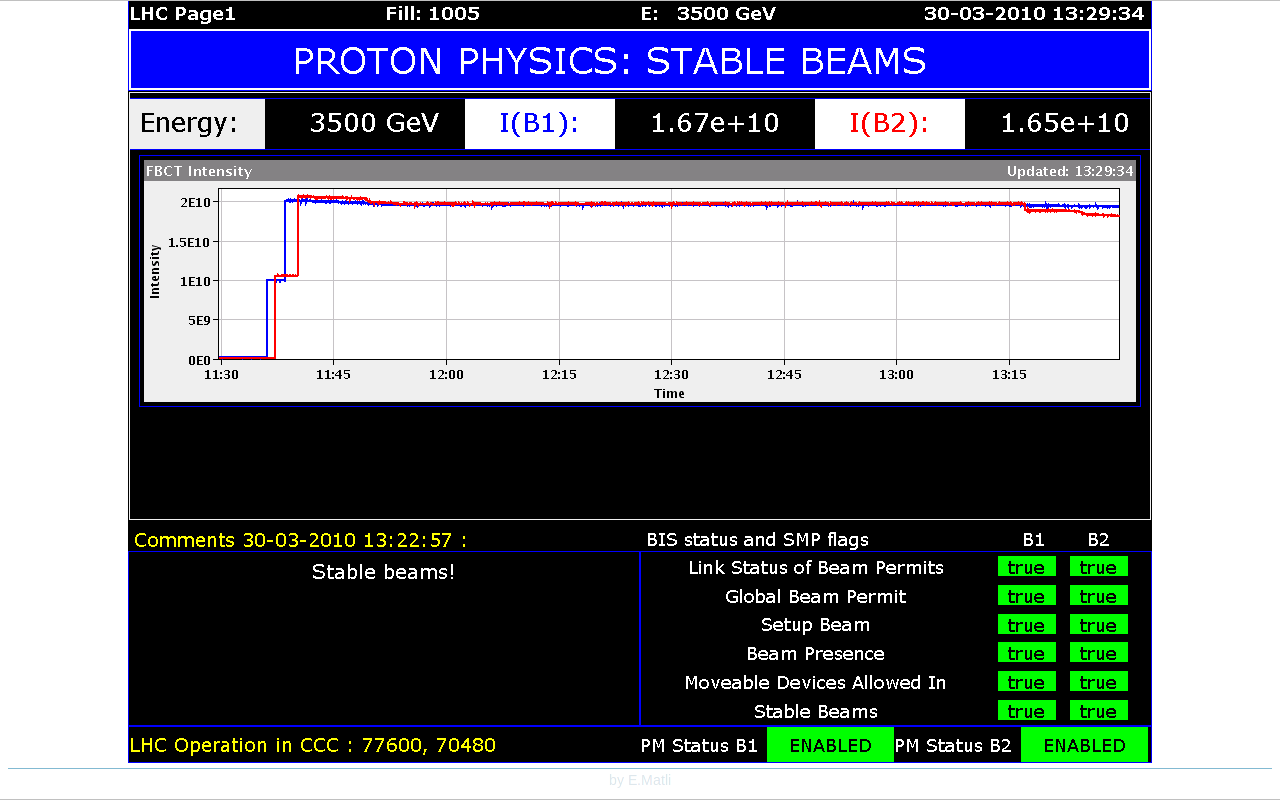This screenshot has width=1280, height=800.
Task: Click the B1 Setup Beam true indicator
Action: 1026,625
